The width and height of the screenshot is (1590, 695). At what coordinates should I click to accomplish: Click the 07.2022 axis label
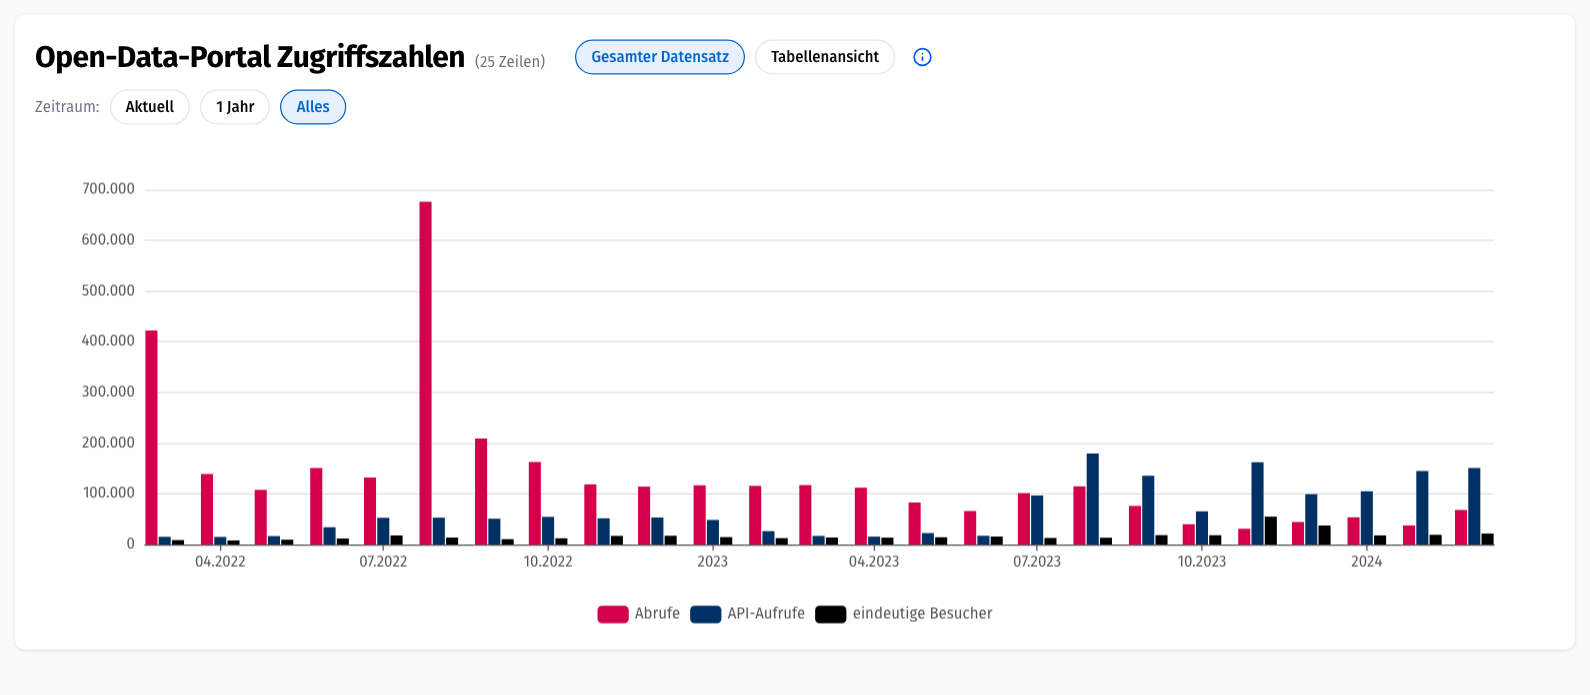tap(383, 562)
